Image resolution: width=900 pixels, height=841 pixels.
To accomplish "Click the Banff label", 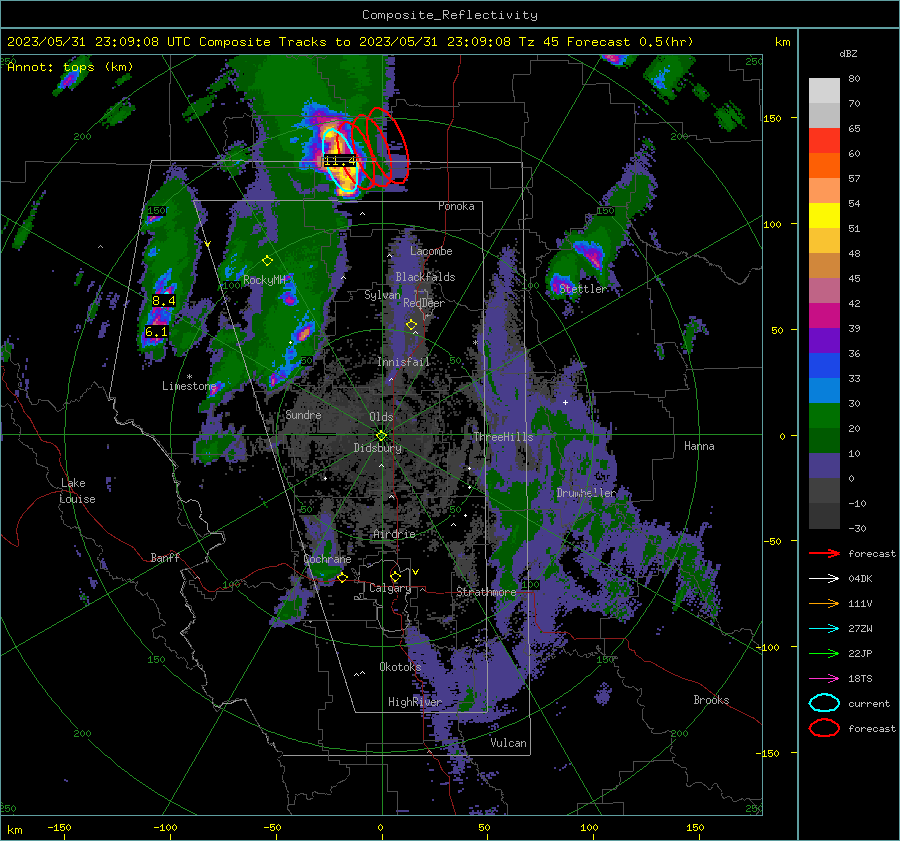I will point(165,557).
